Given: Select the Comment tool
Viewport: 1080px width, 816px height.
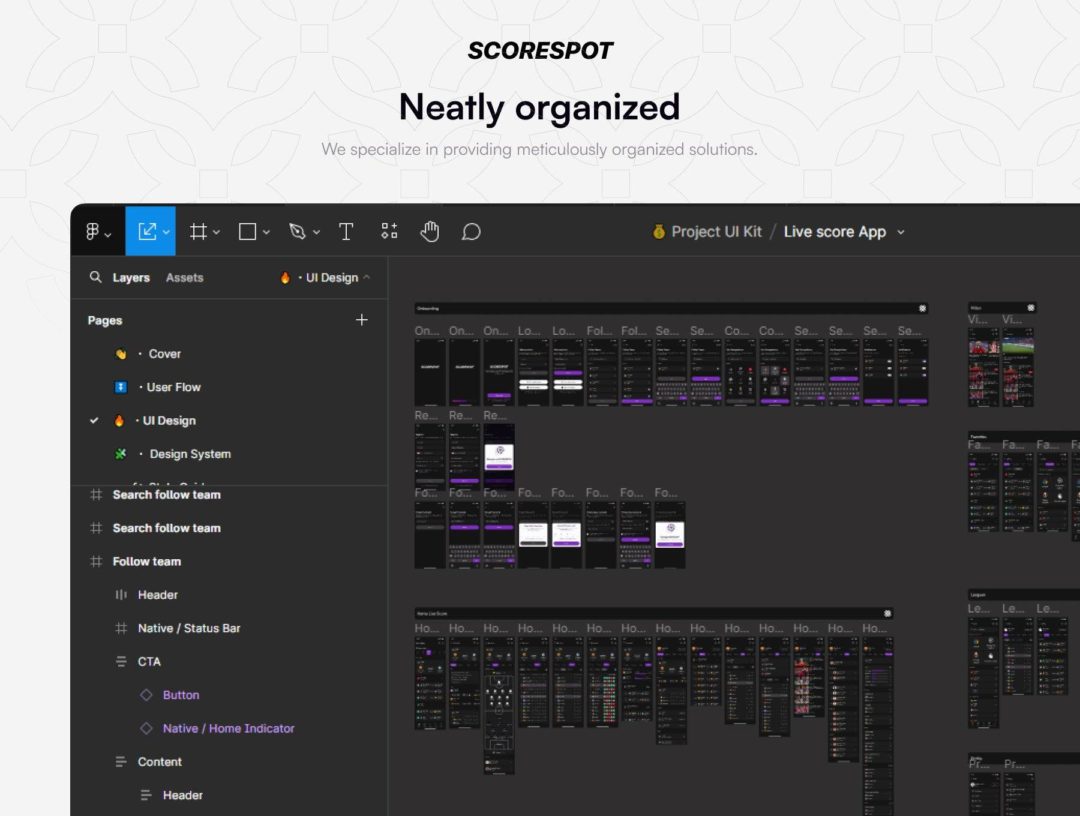Looking at the screenshot, I should [471, 231].
